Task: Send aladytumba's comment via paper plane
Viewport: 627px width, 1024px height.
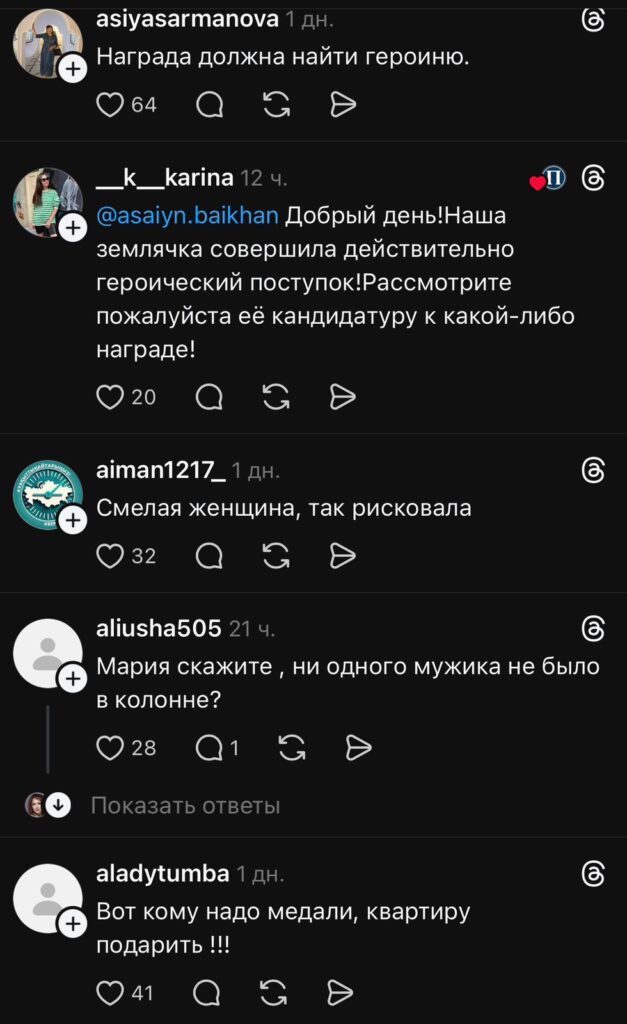Action: 340,993
